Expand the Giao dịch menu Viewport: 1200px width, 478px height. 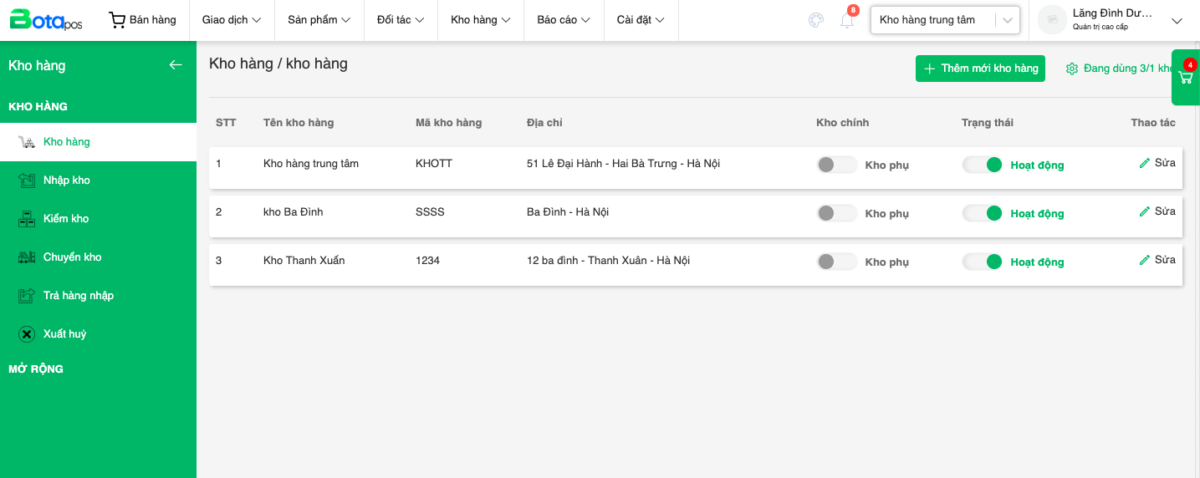(x=231, y=20)
